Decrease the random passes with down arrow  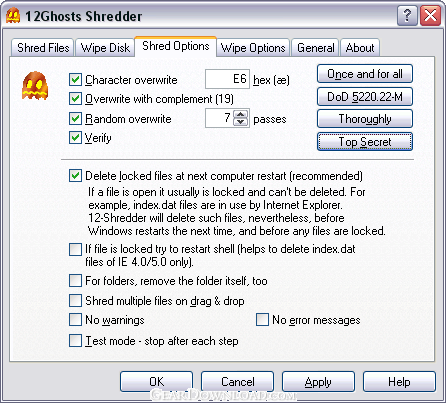[241, 122]
